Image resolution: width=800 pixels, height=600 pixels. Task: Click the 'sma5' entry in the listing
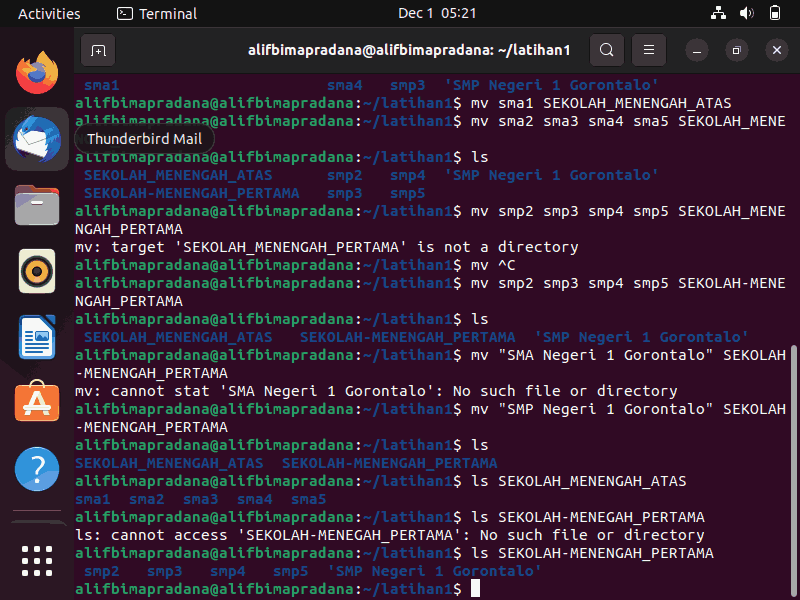308,499
